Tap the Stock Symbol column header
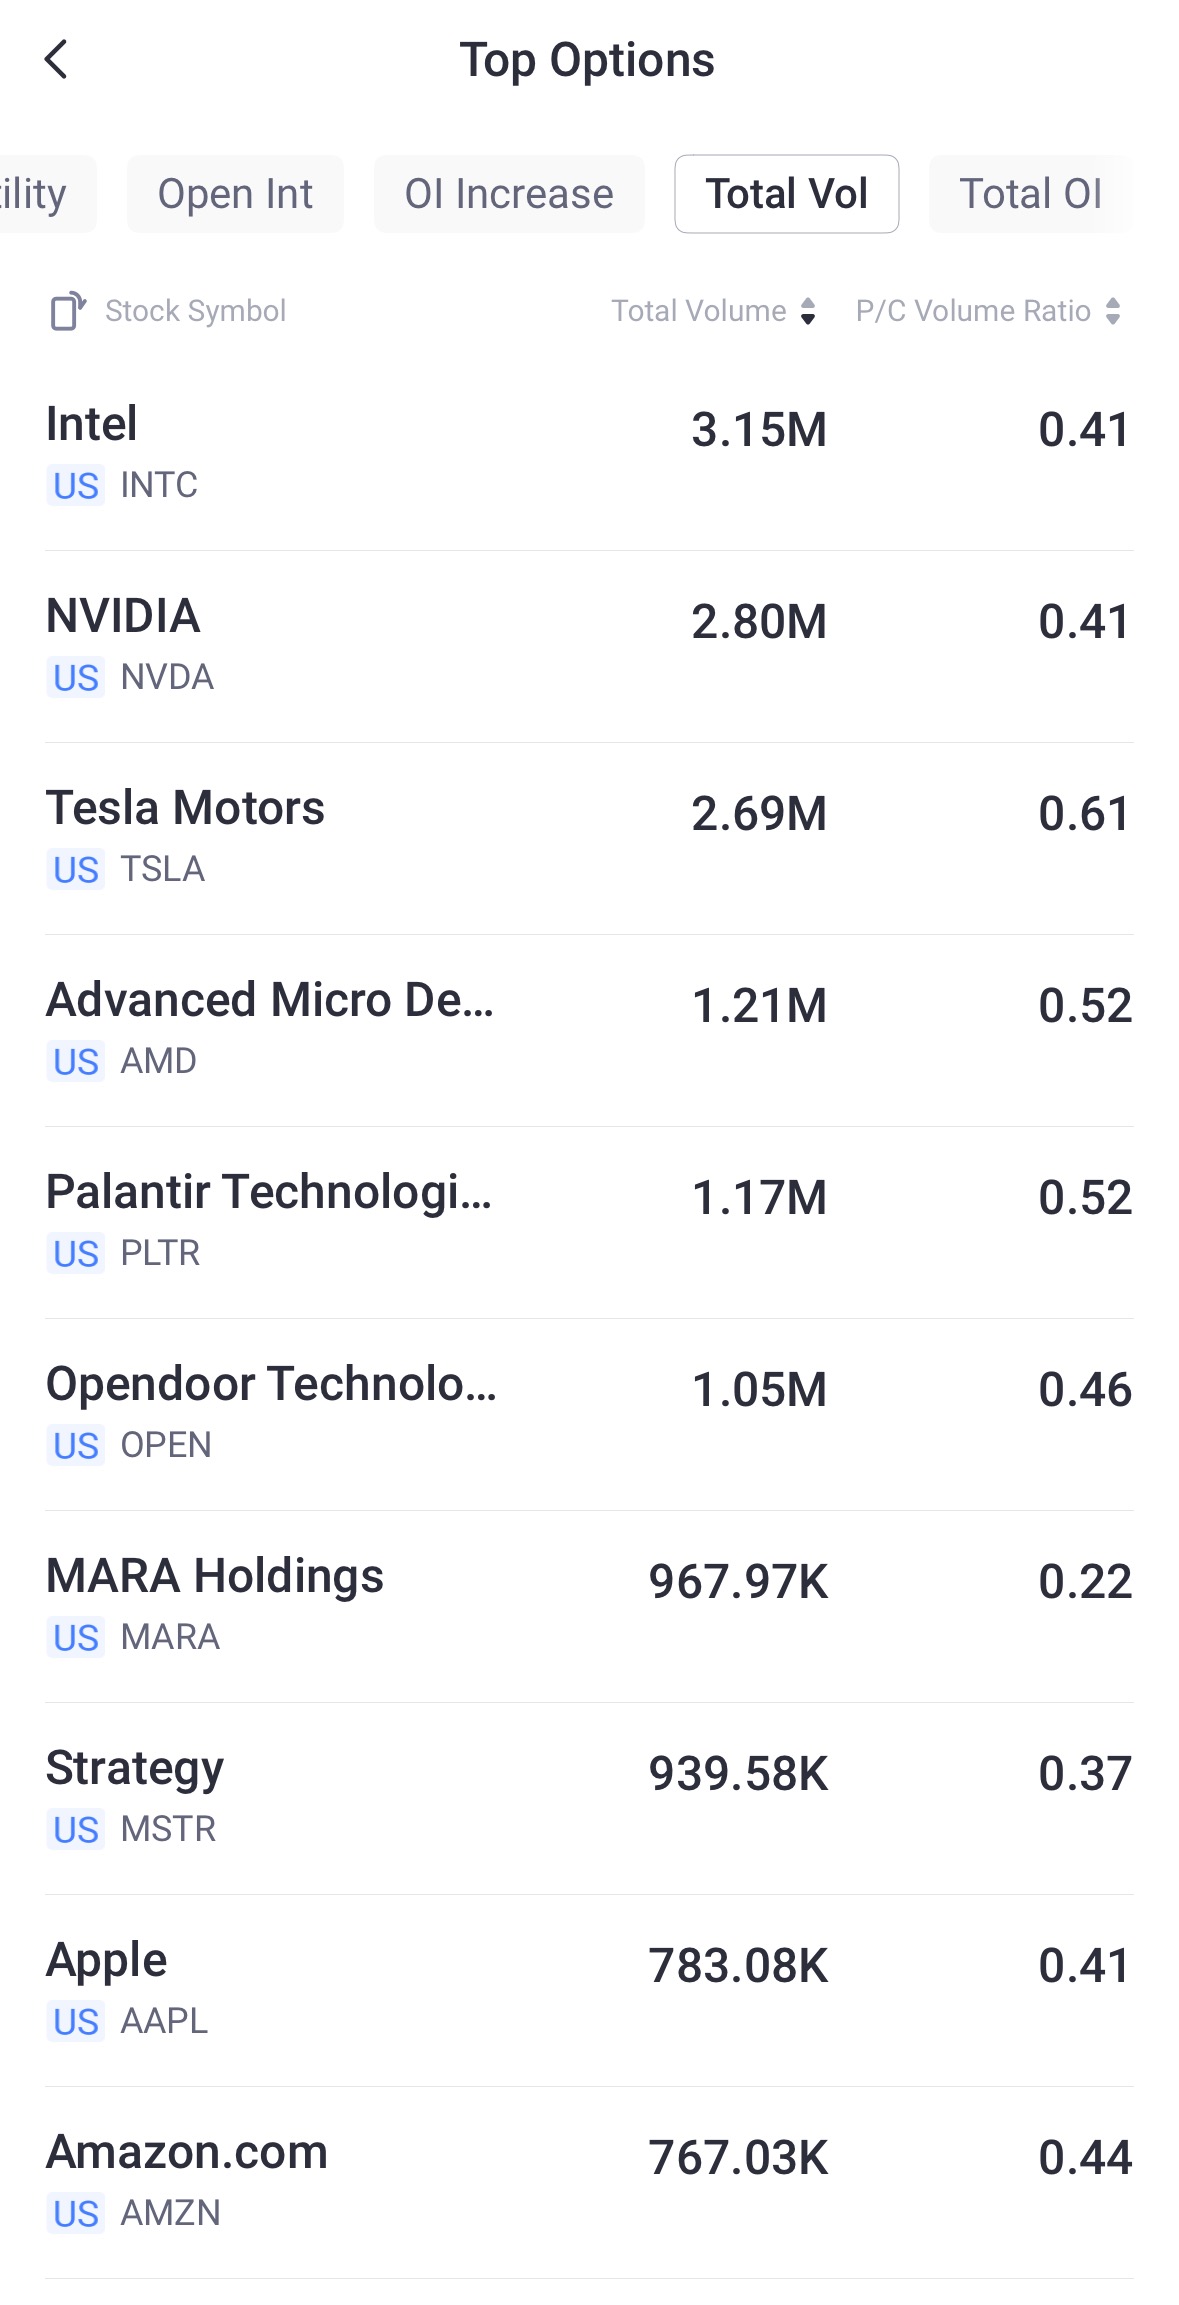This screenshot has height=2305, width=1179. coord(195,311)
